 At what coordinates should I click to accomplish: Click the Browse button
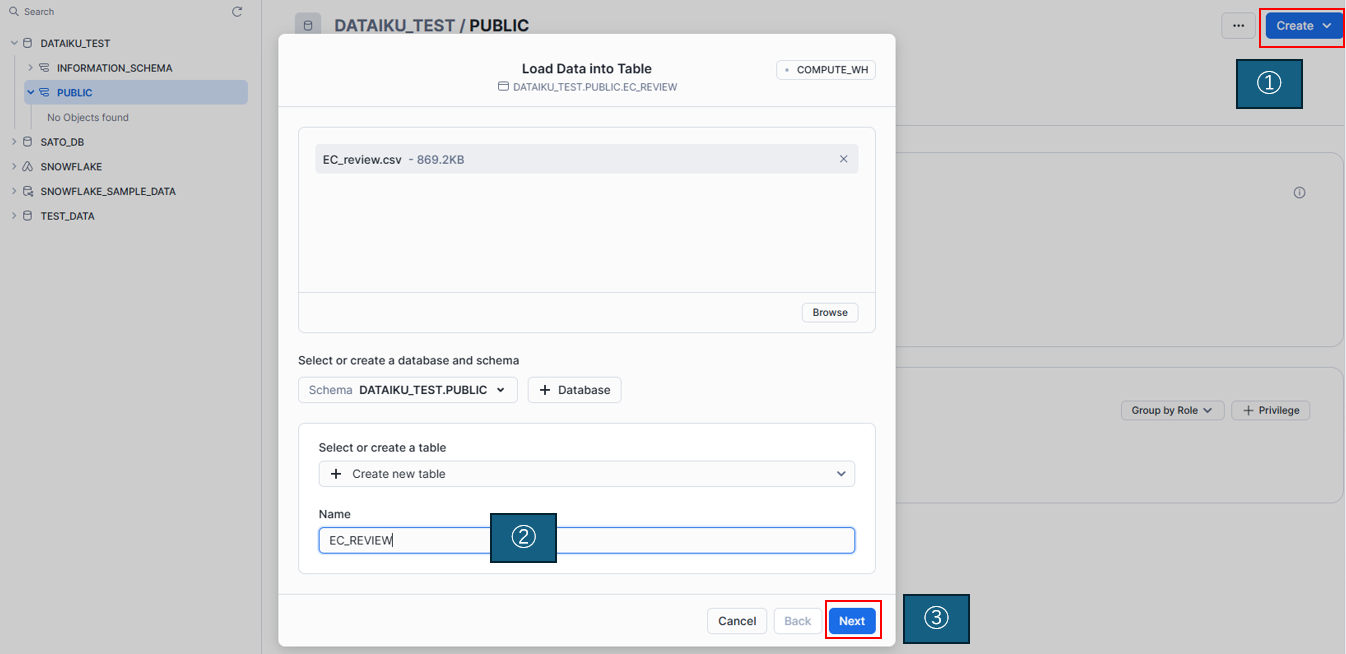tap(830, 313)
